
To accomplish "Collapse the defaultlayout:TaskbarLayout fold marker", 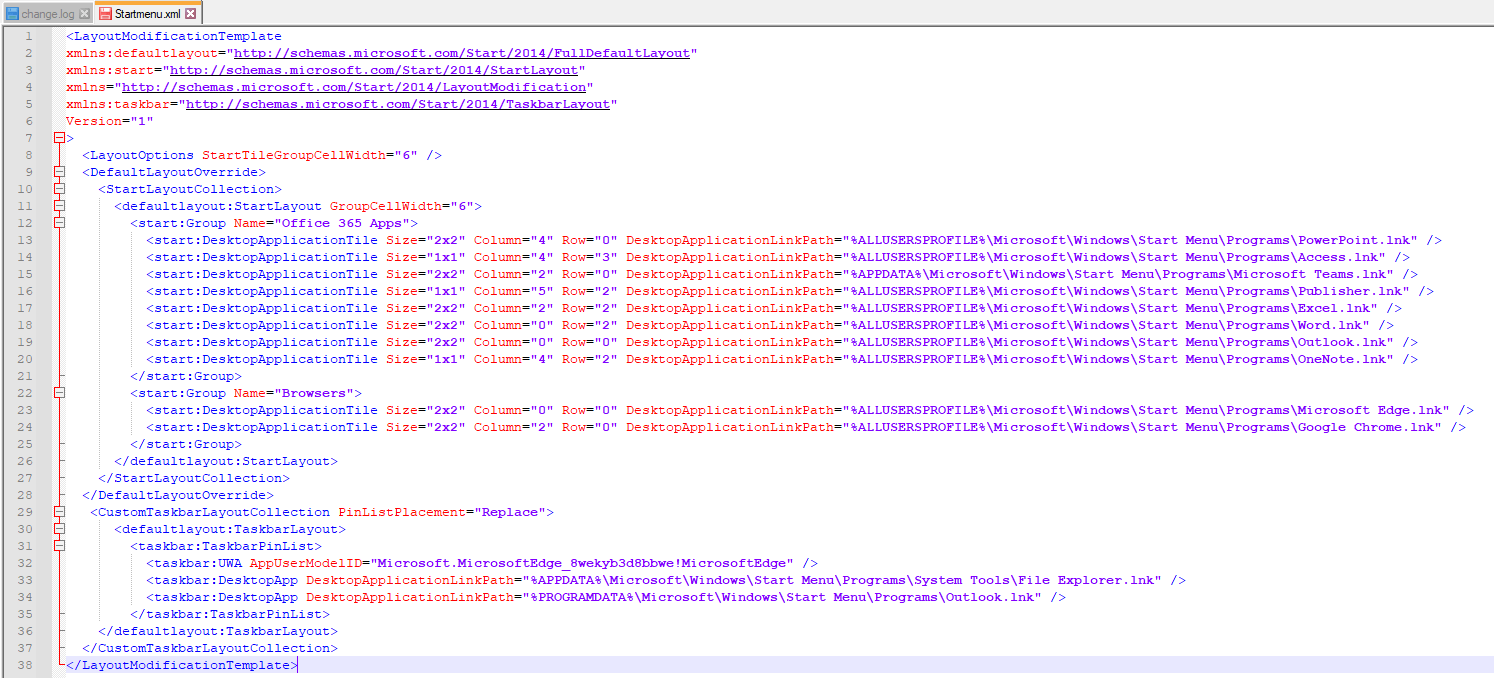I will [59, 529].
